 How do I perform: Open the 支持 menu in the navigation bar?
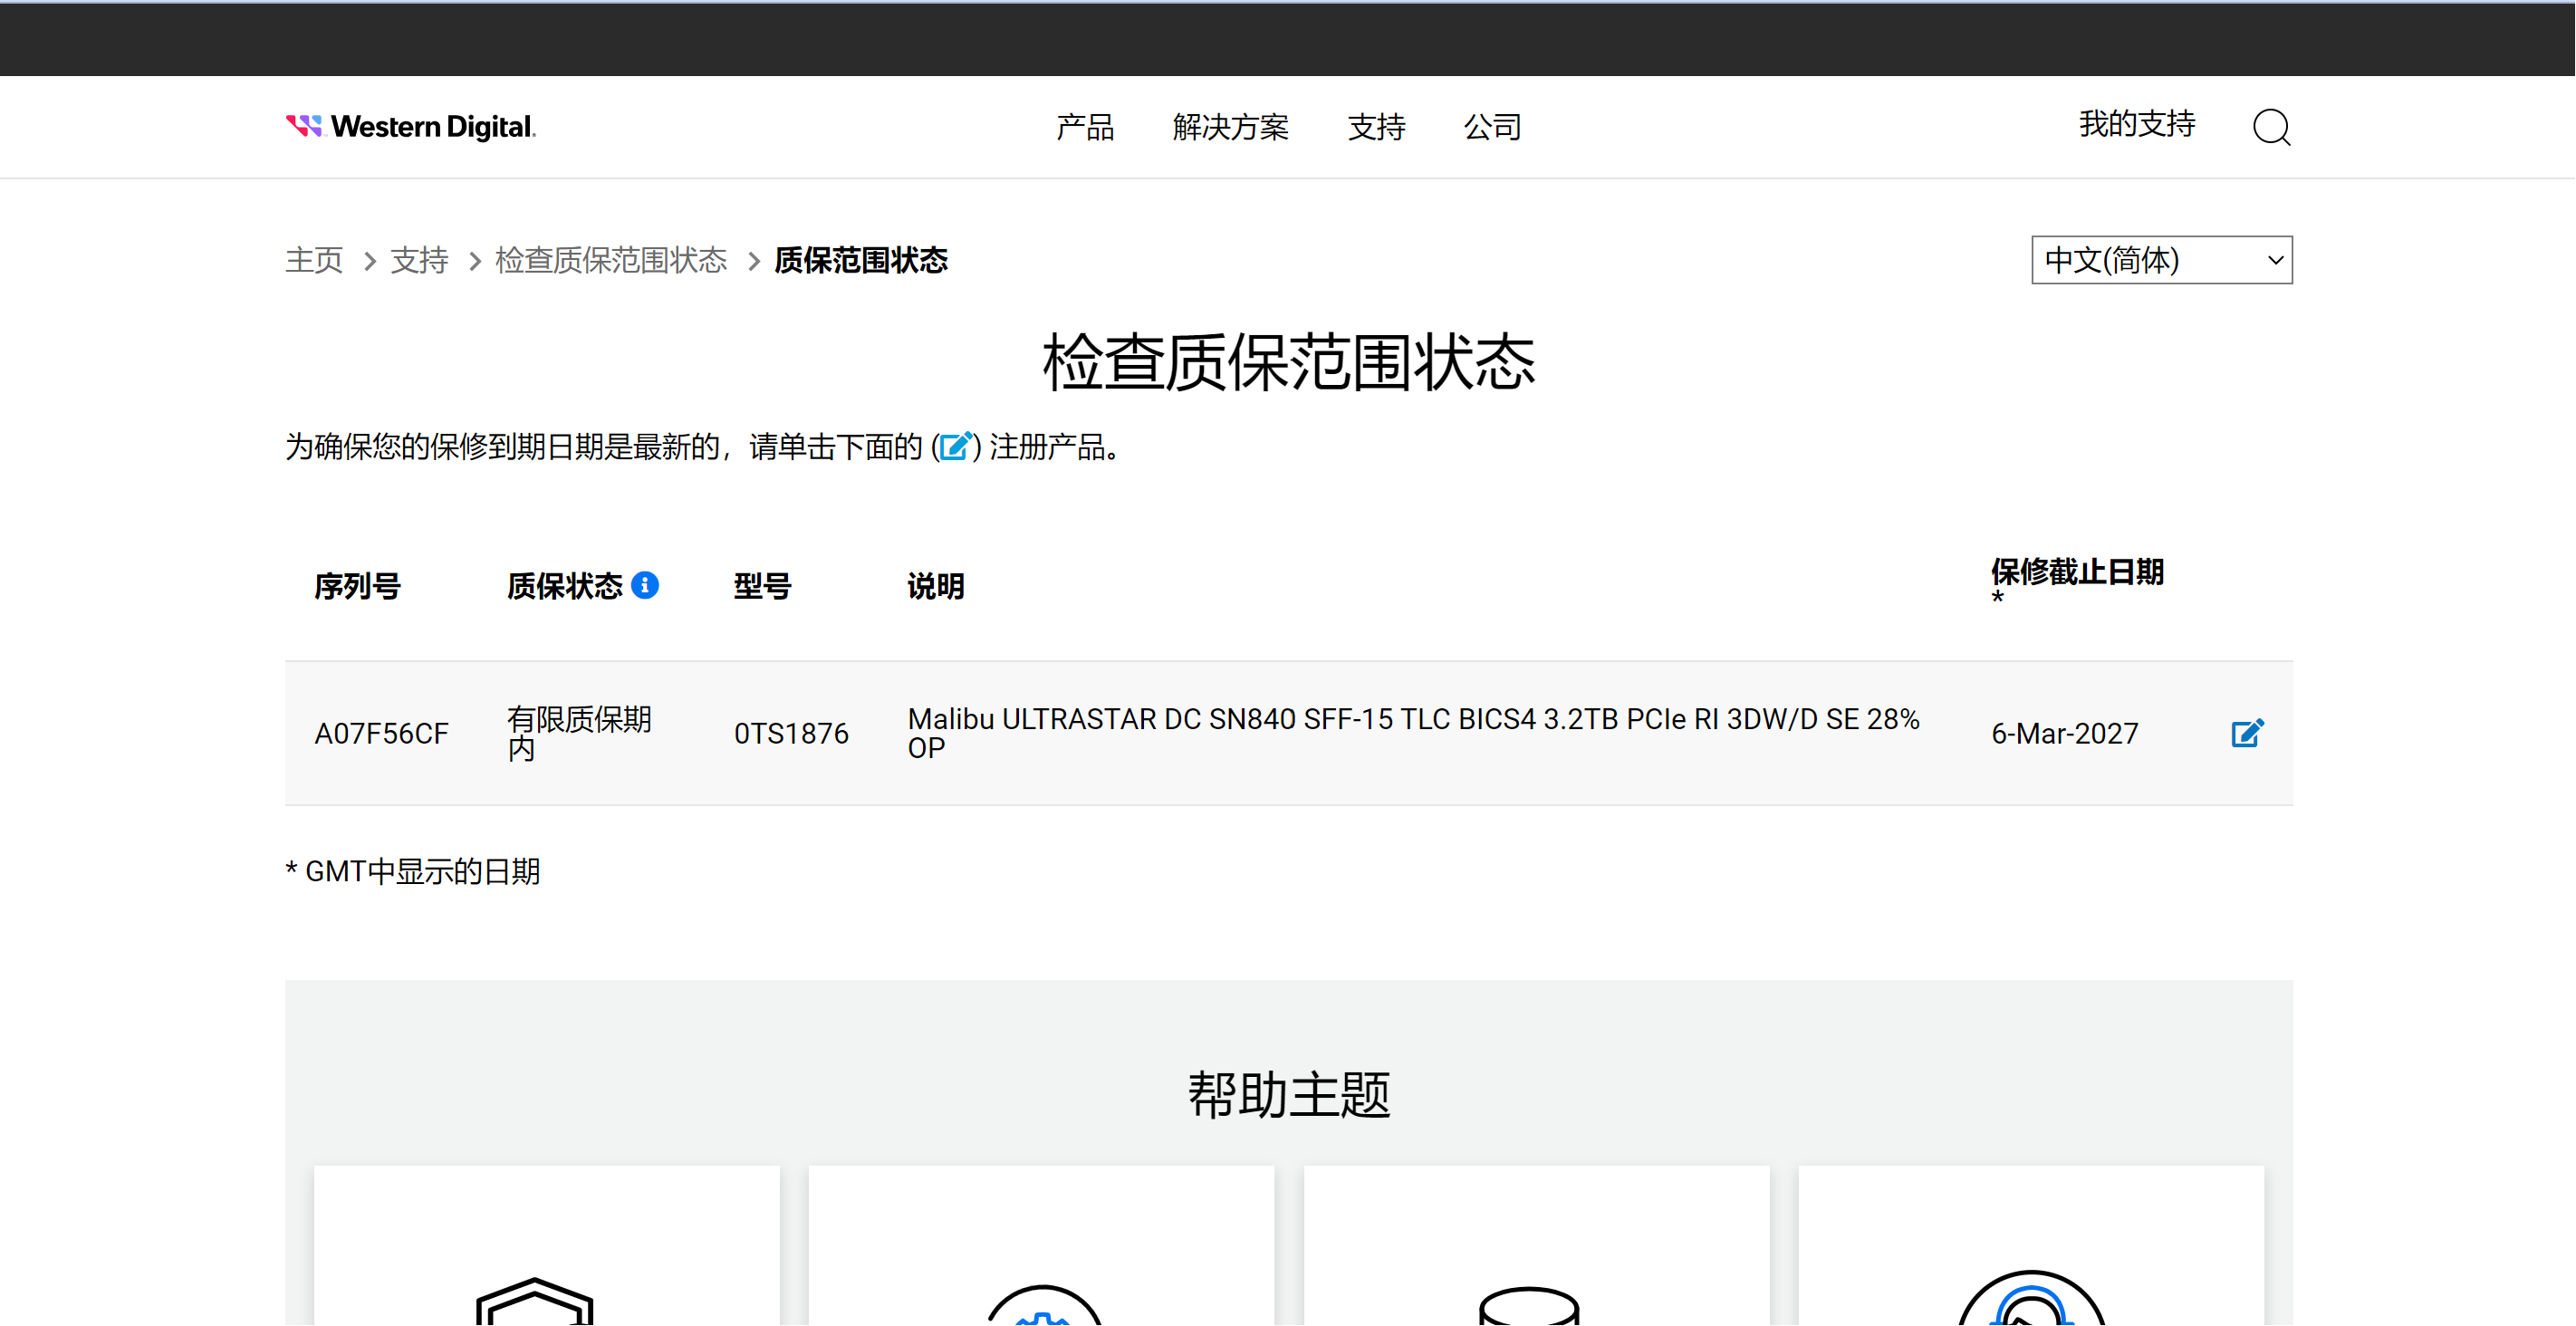[1376, 127]
